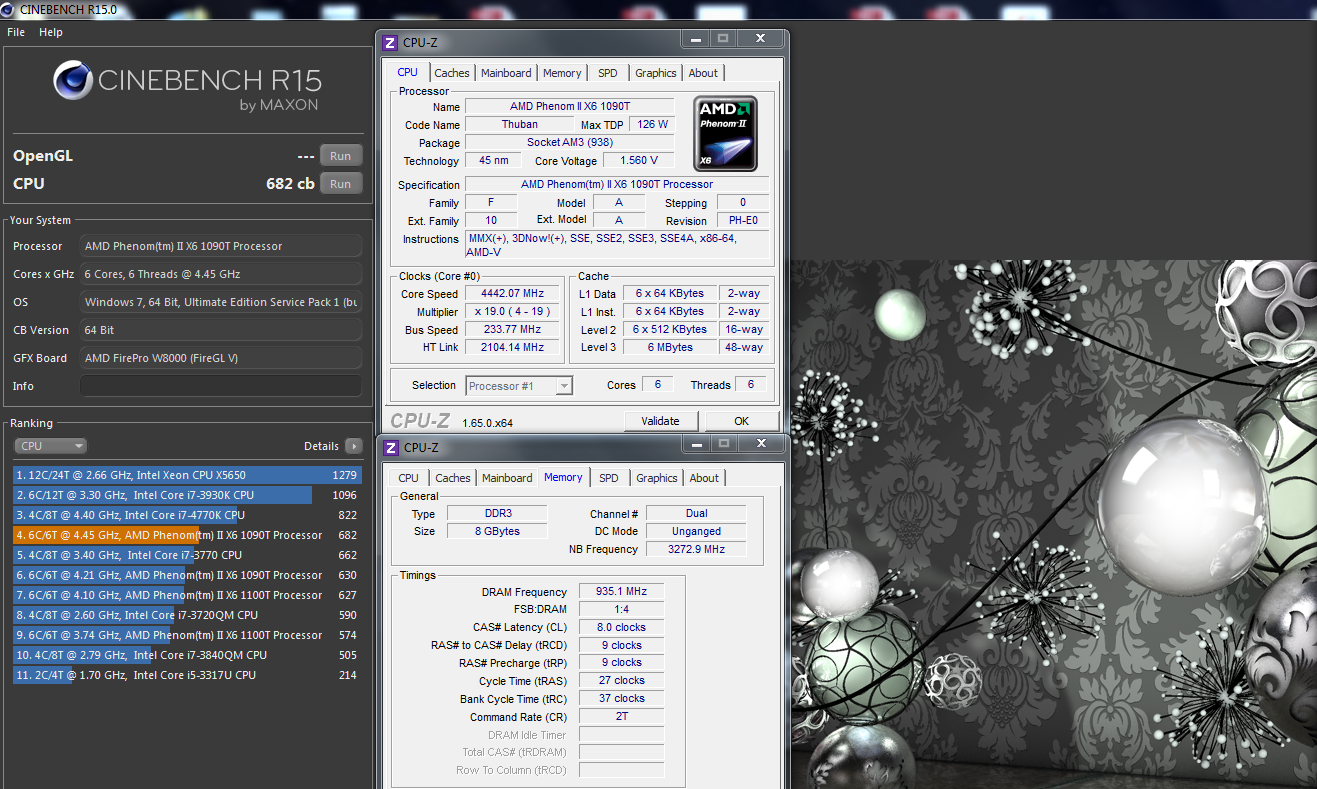Click the Code Name value Thuban
Image resolution: width=1317 pixels, height=789 pixels.
pyautogui.click(x=519, y=124)
